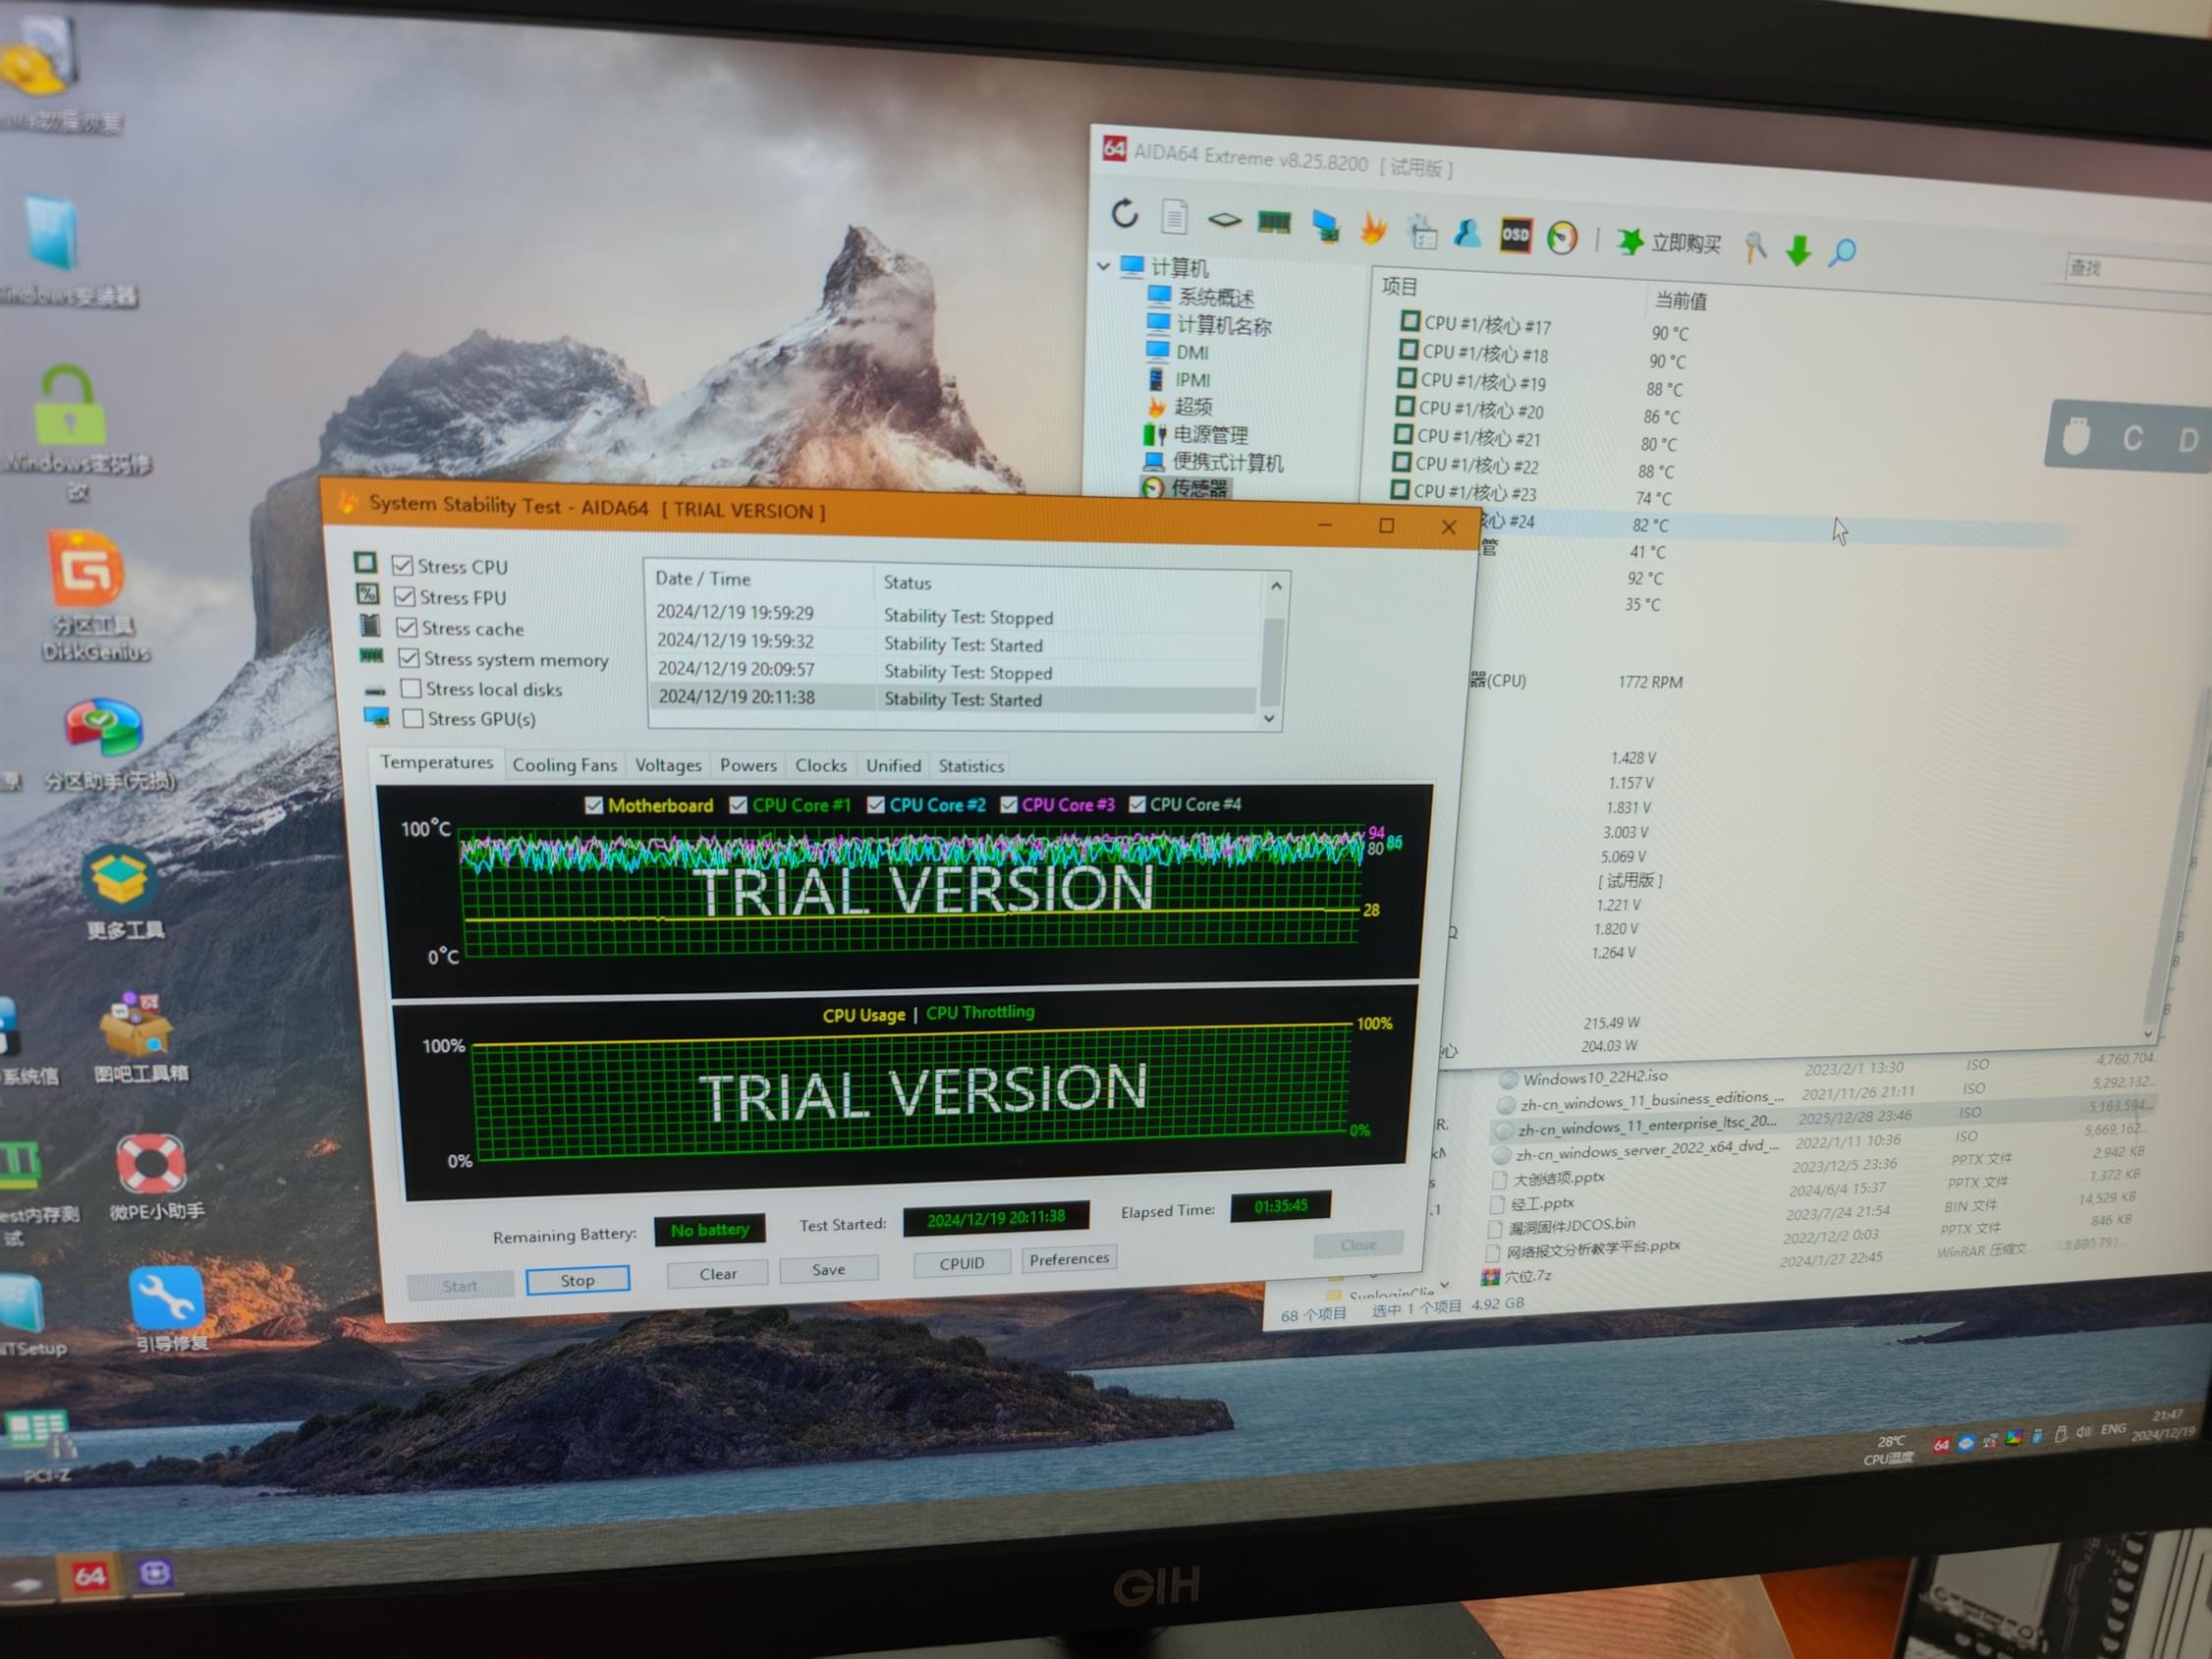The width and height of the screenshot is (2212, 1659).
Task: Click the purple app icon on taskbar
Action: [155, 1574]
